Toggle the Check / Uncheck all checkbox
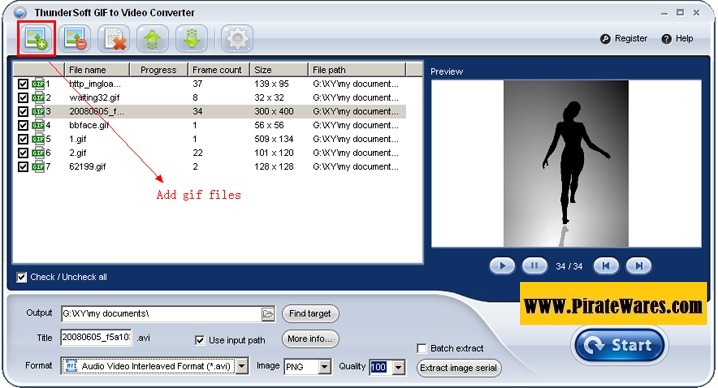 click(22, 277)
